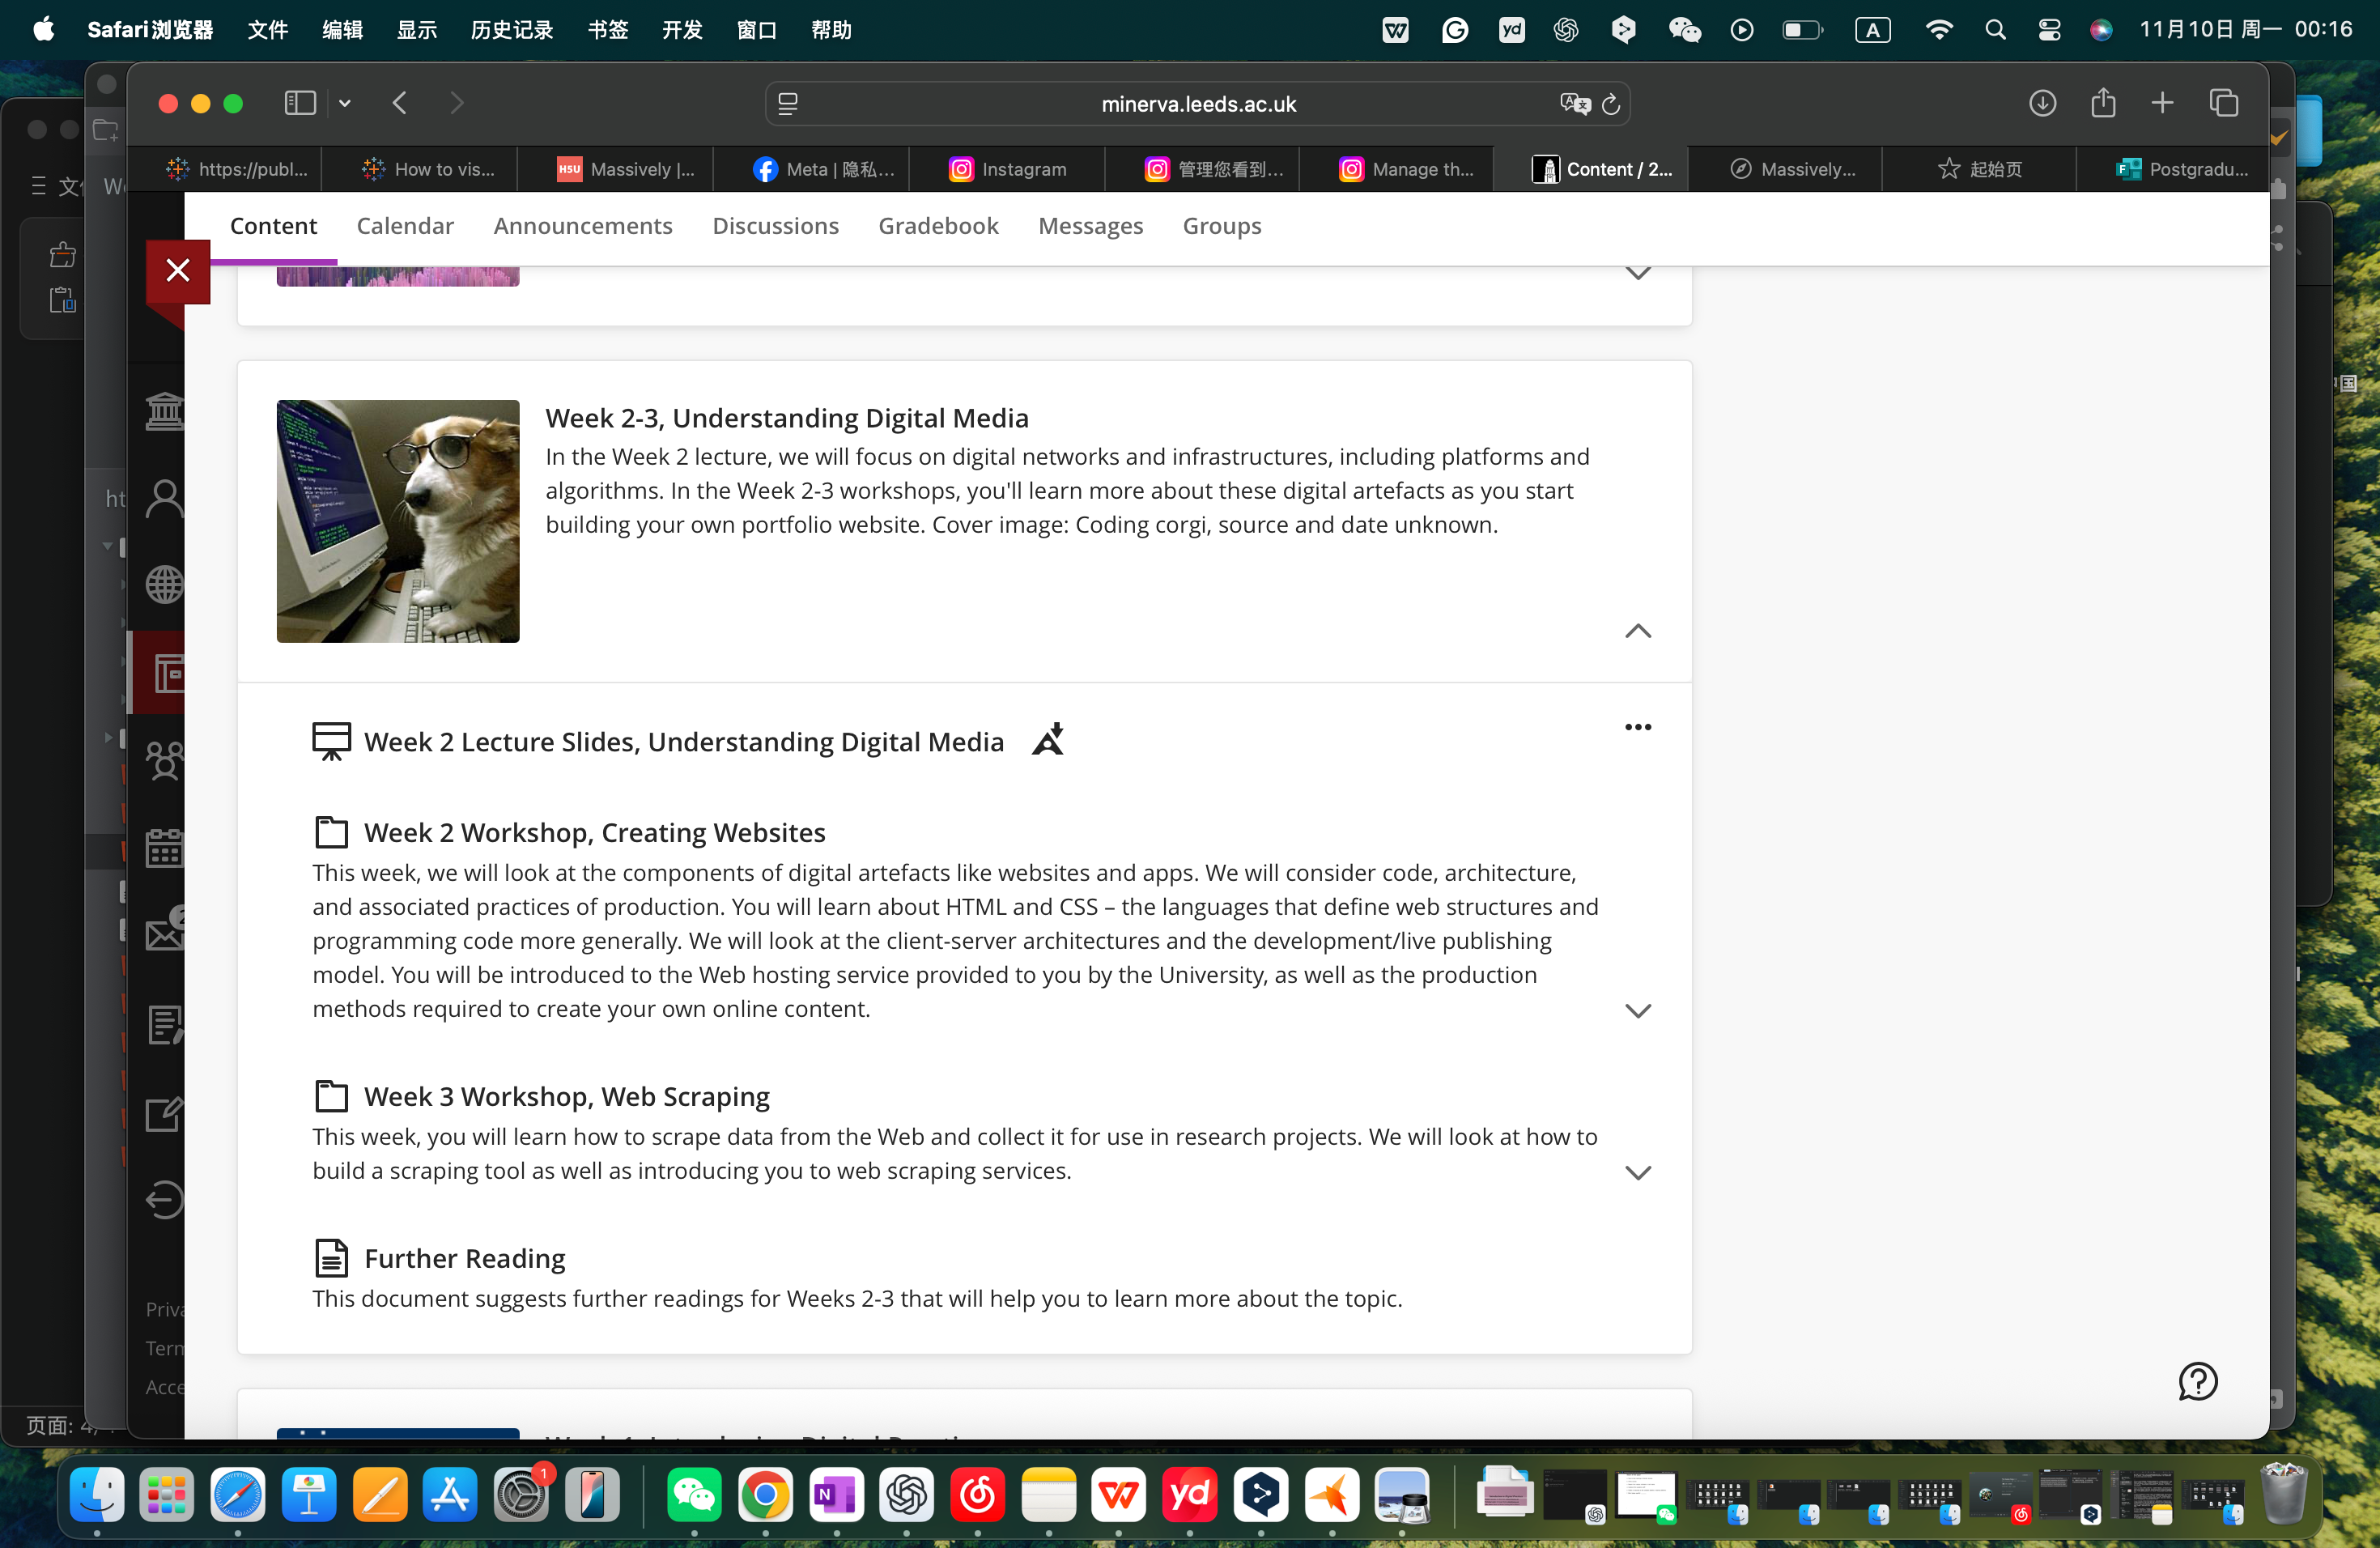Click the red X close panel button
The width and height of the screenshot is (2380, 1548).
point(178,270)
